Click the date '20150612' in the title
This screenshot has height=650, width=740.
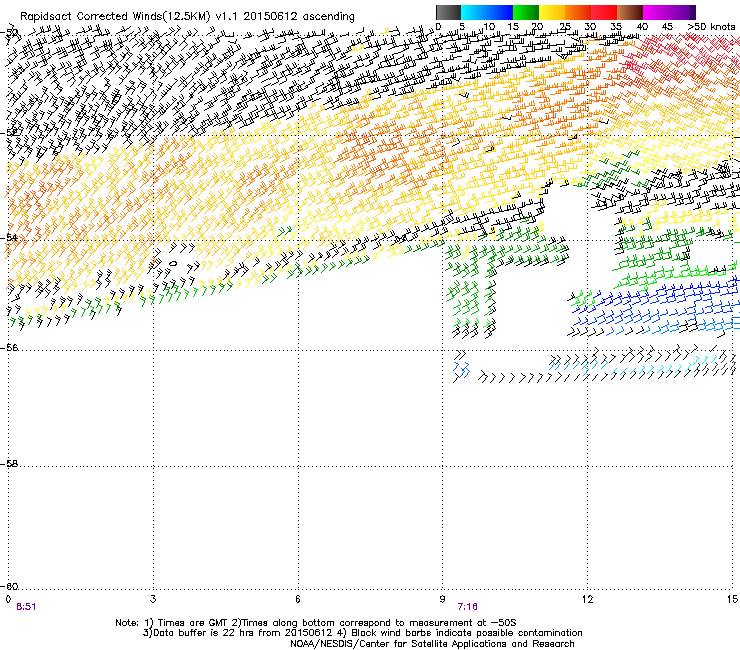tap(270, 17)
